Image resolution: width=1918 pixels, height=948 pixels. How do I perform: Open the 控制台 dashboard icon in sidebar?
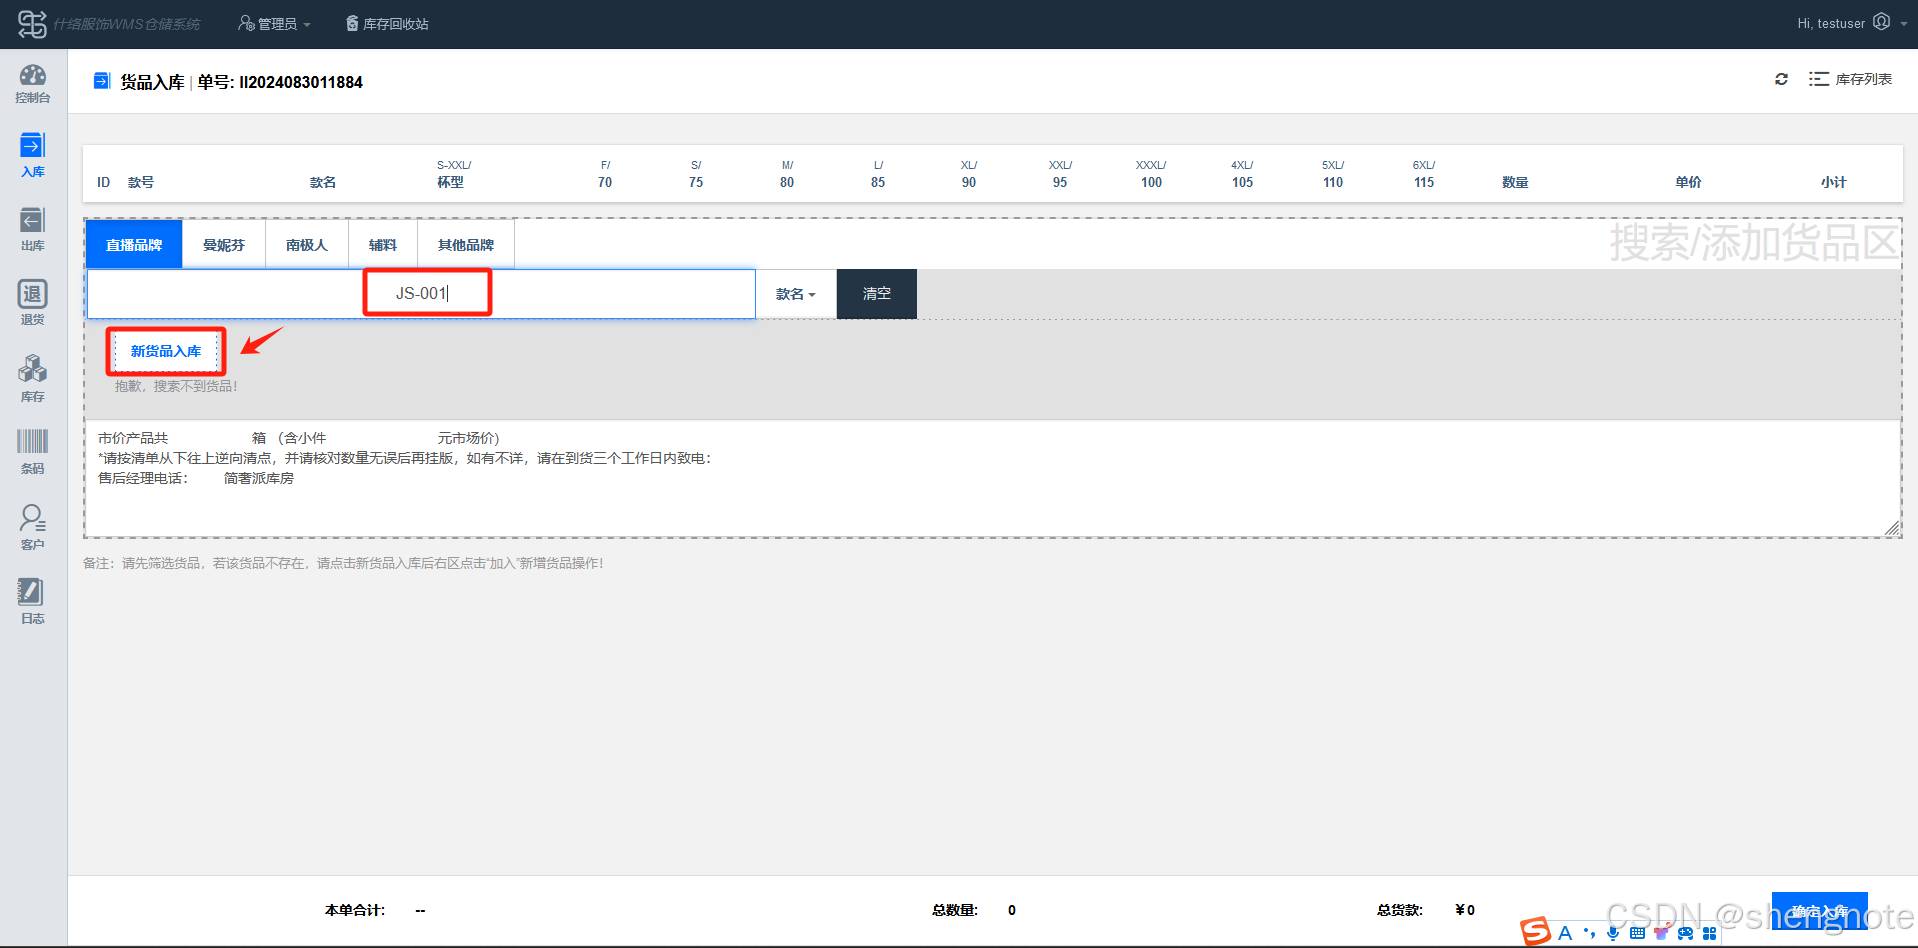pos(33,84)
